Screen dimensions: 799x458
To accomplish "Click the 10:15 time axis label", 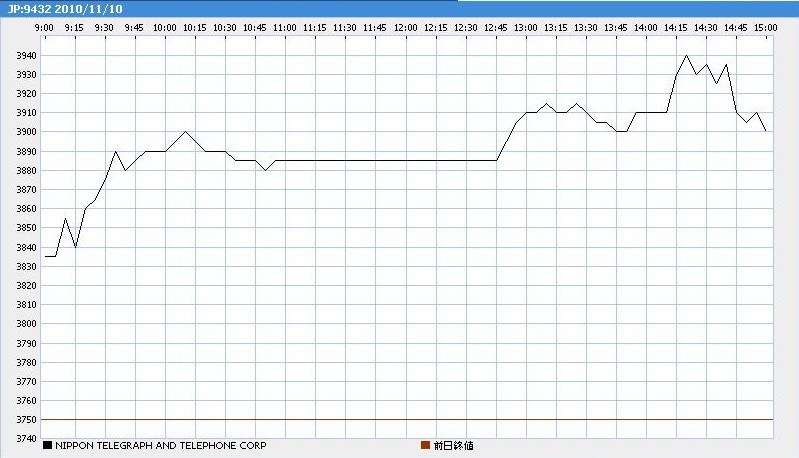I will click(194, 28).
